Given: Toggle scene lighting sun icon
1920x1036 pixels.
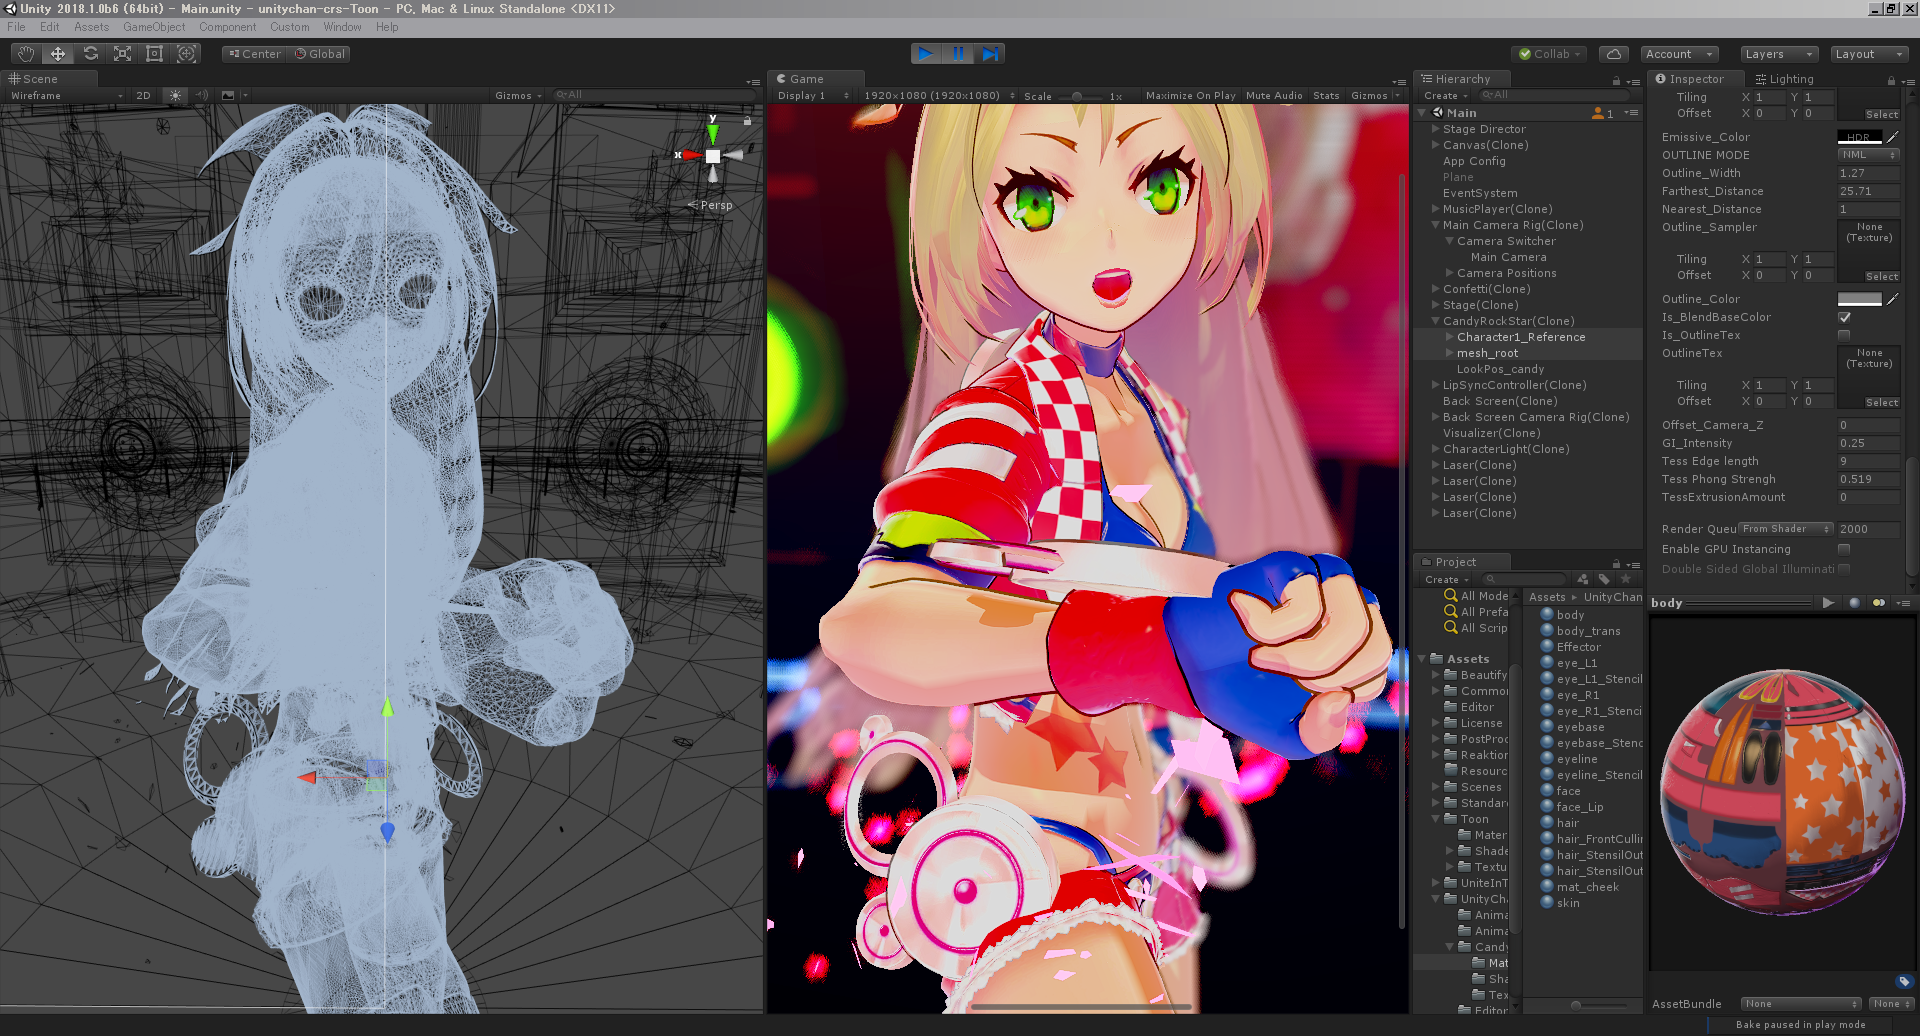Looking at the screenshot, I should [x=175, y=96].
